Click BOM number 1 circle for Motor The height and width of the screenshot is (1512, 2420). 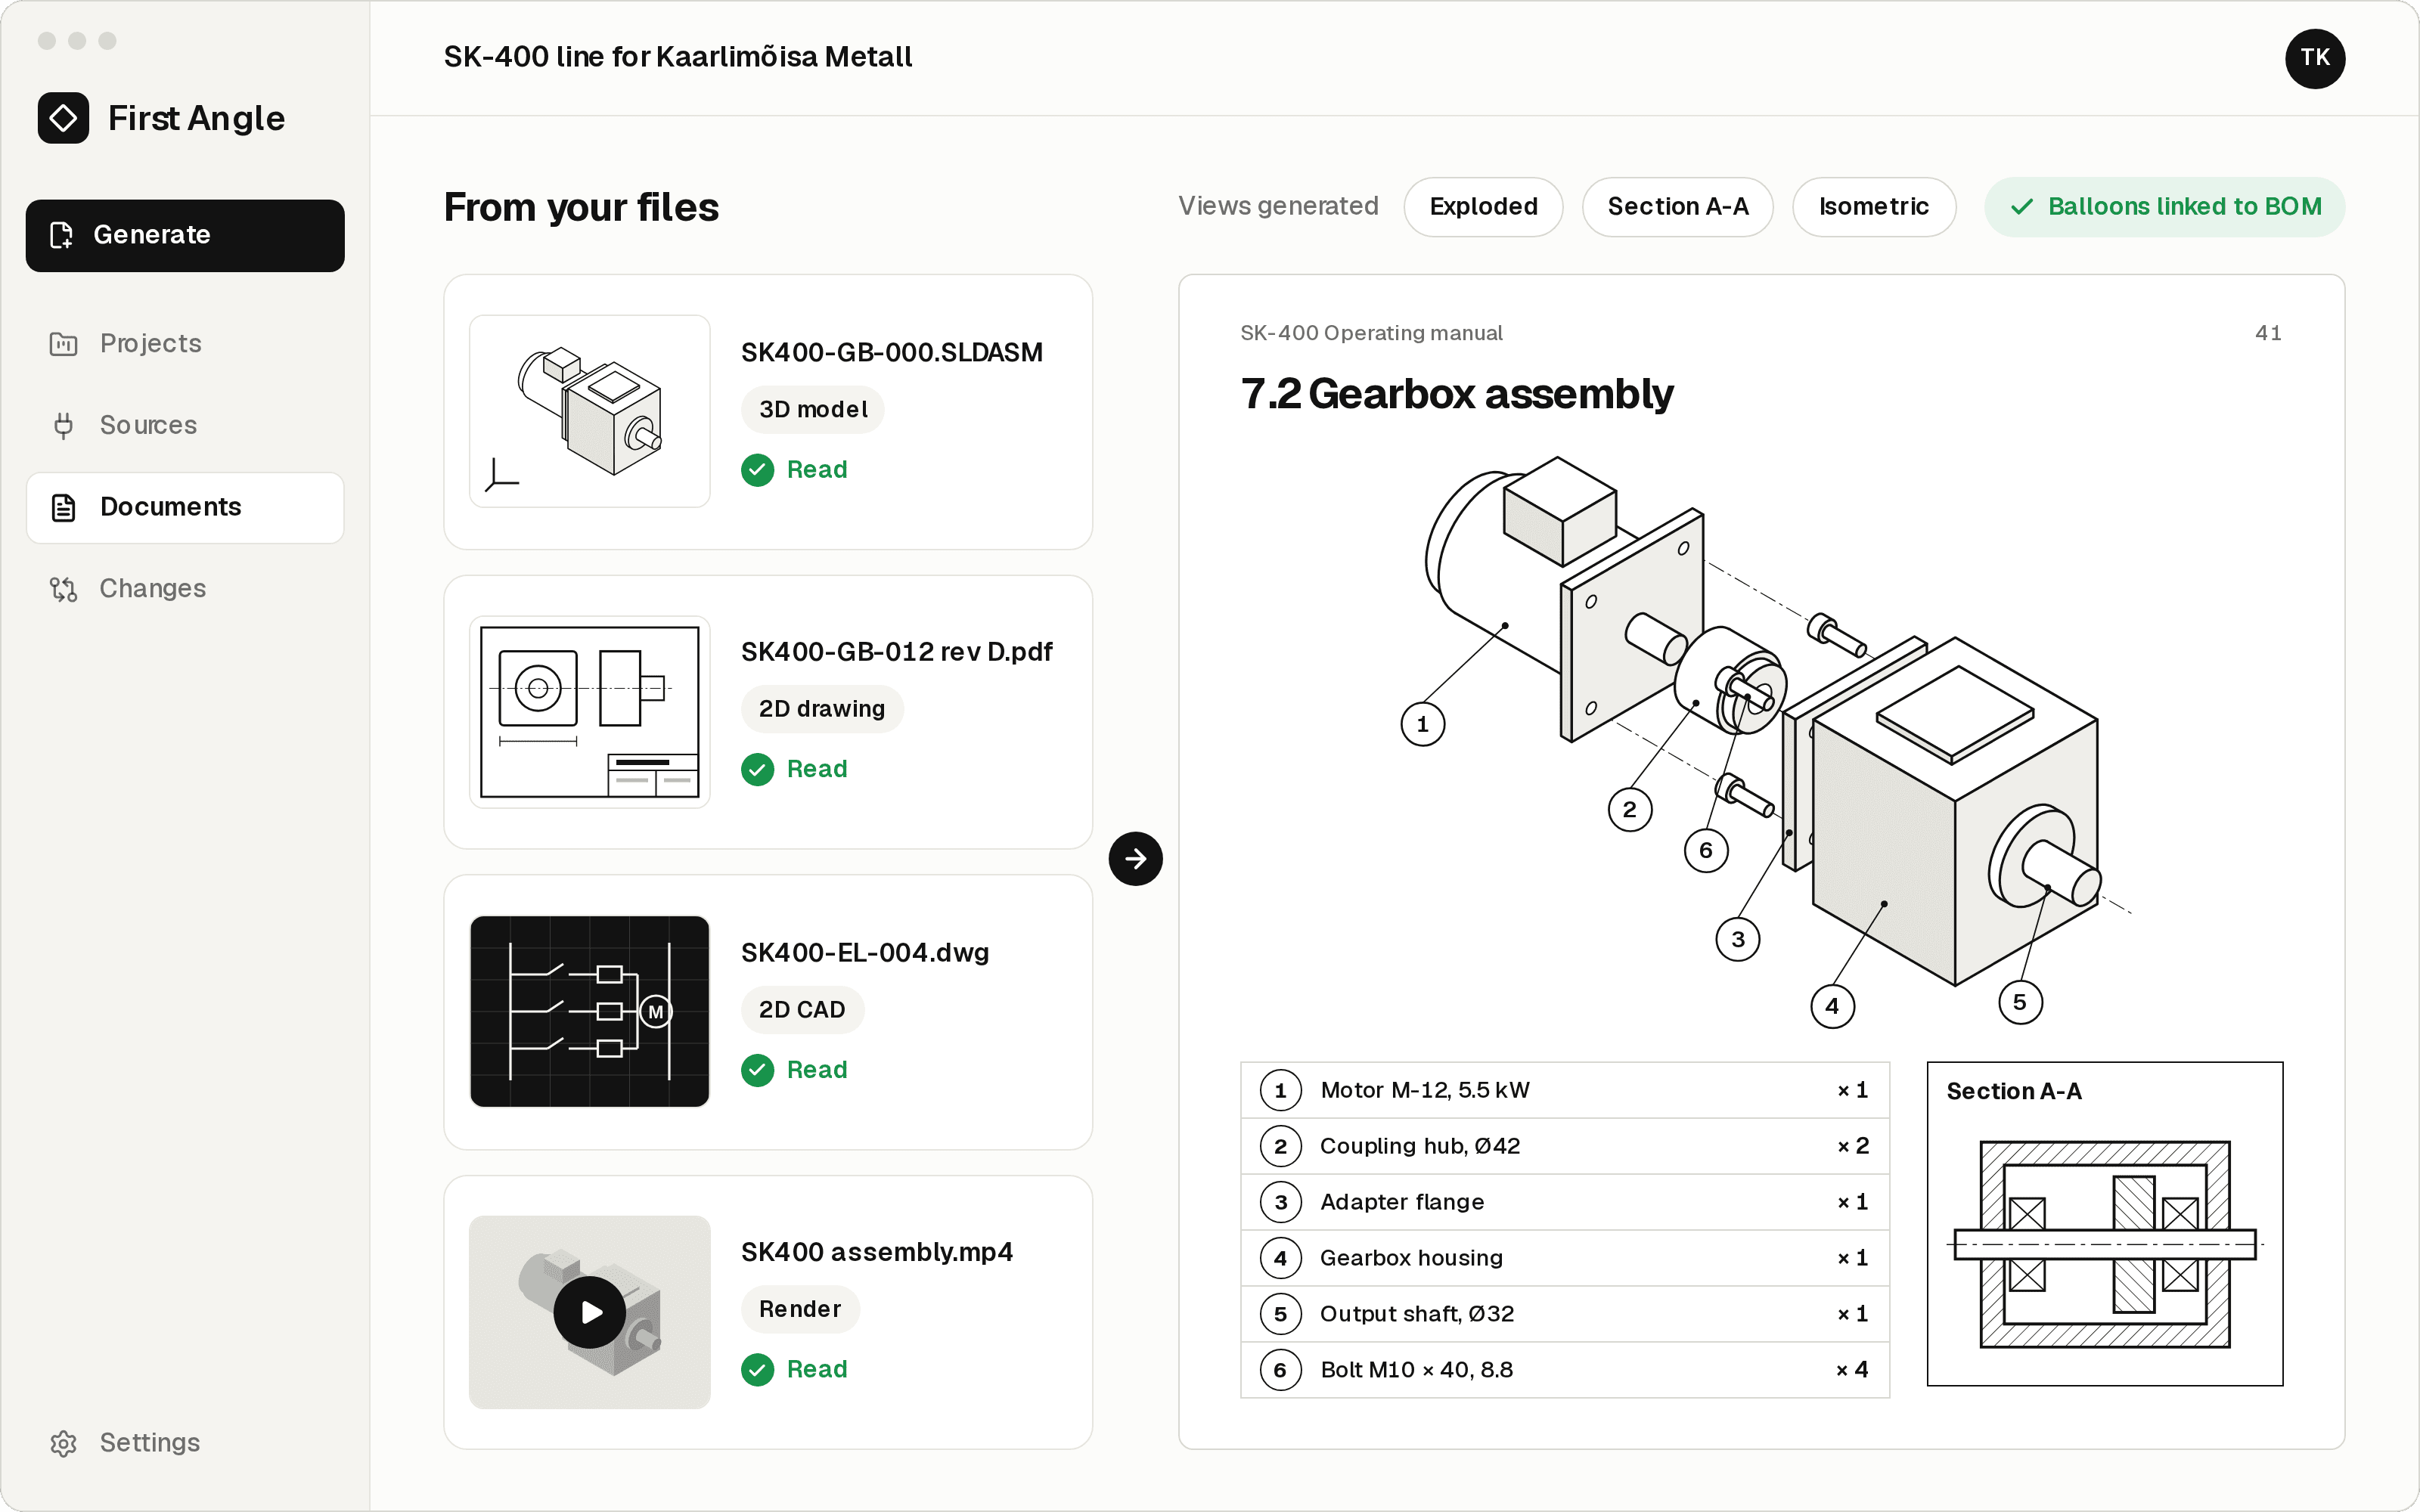(x=1280, y=1090)
